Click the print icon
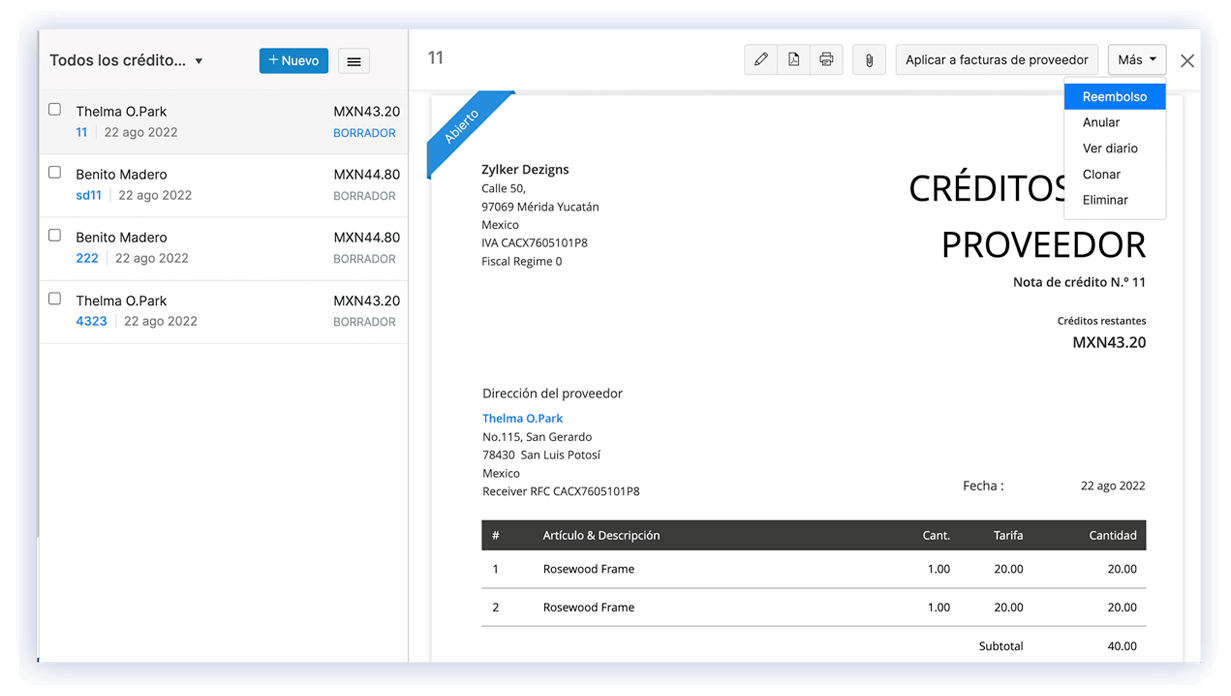This screenshot has height=696, width=1231. coord(827,59)
